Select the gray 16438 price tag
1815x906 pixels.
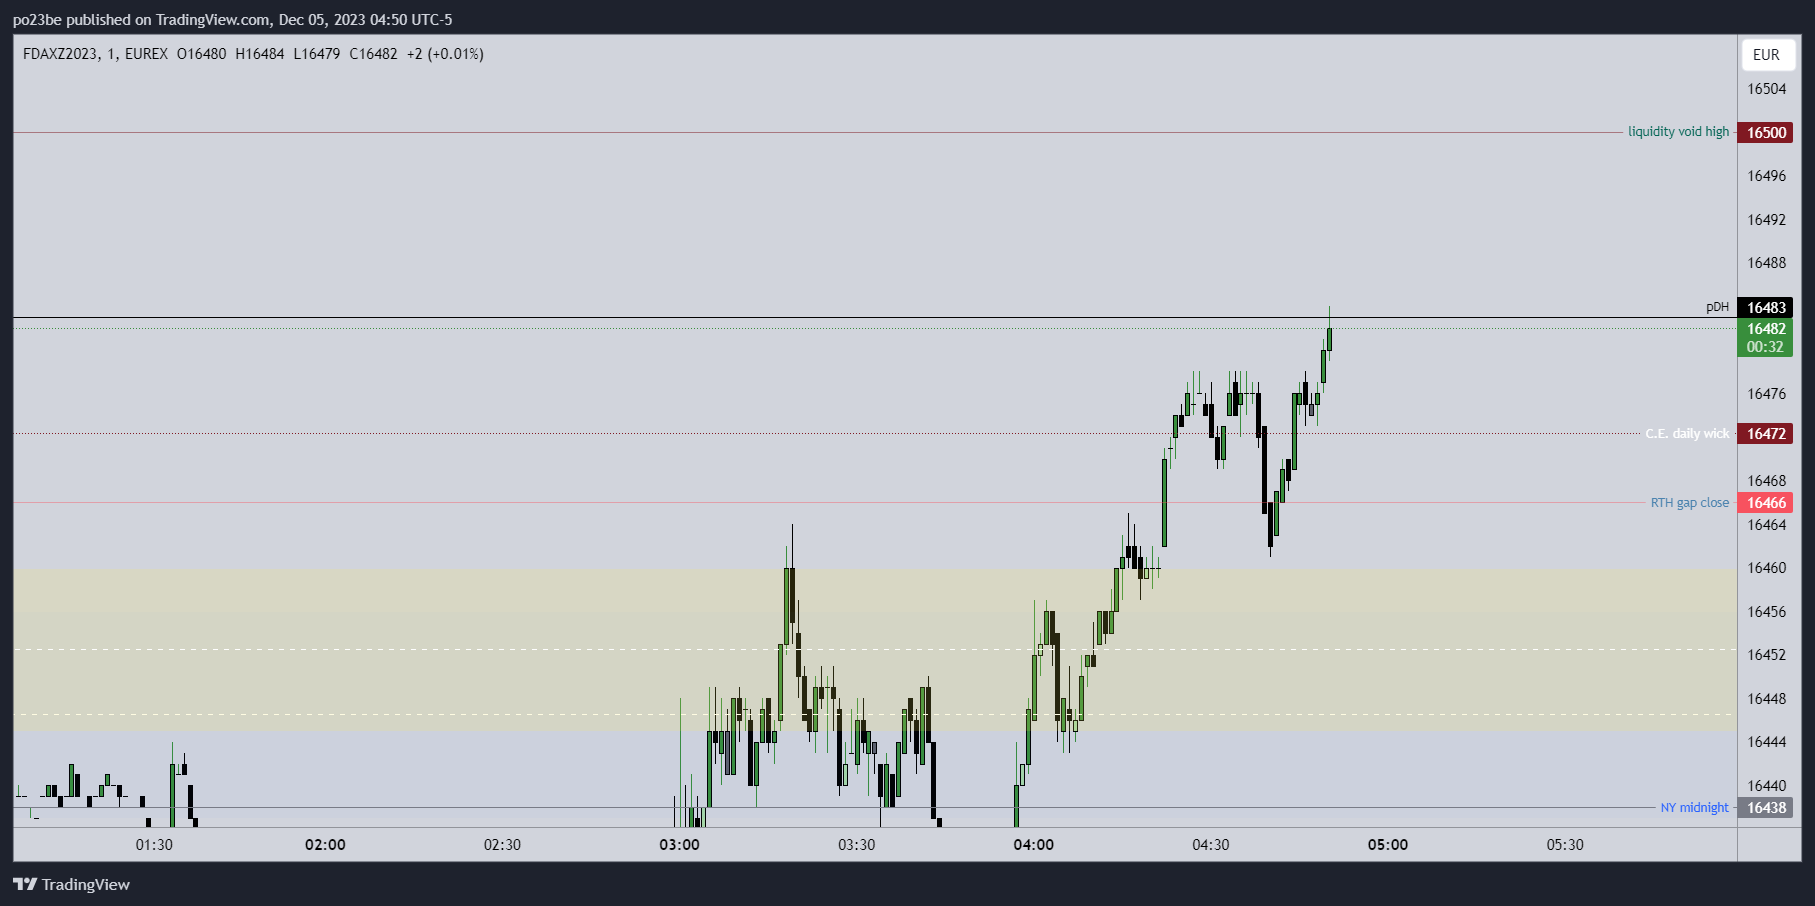1766,808
